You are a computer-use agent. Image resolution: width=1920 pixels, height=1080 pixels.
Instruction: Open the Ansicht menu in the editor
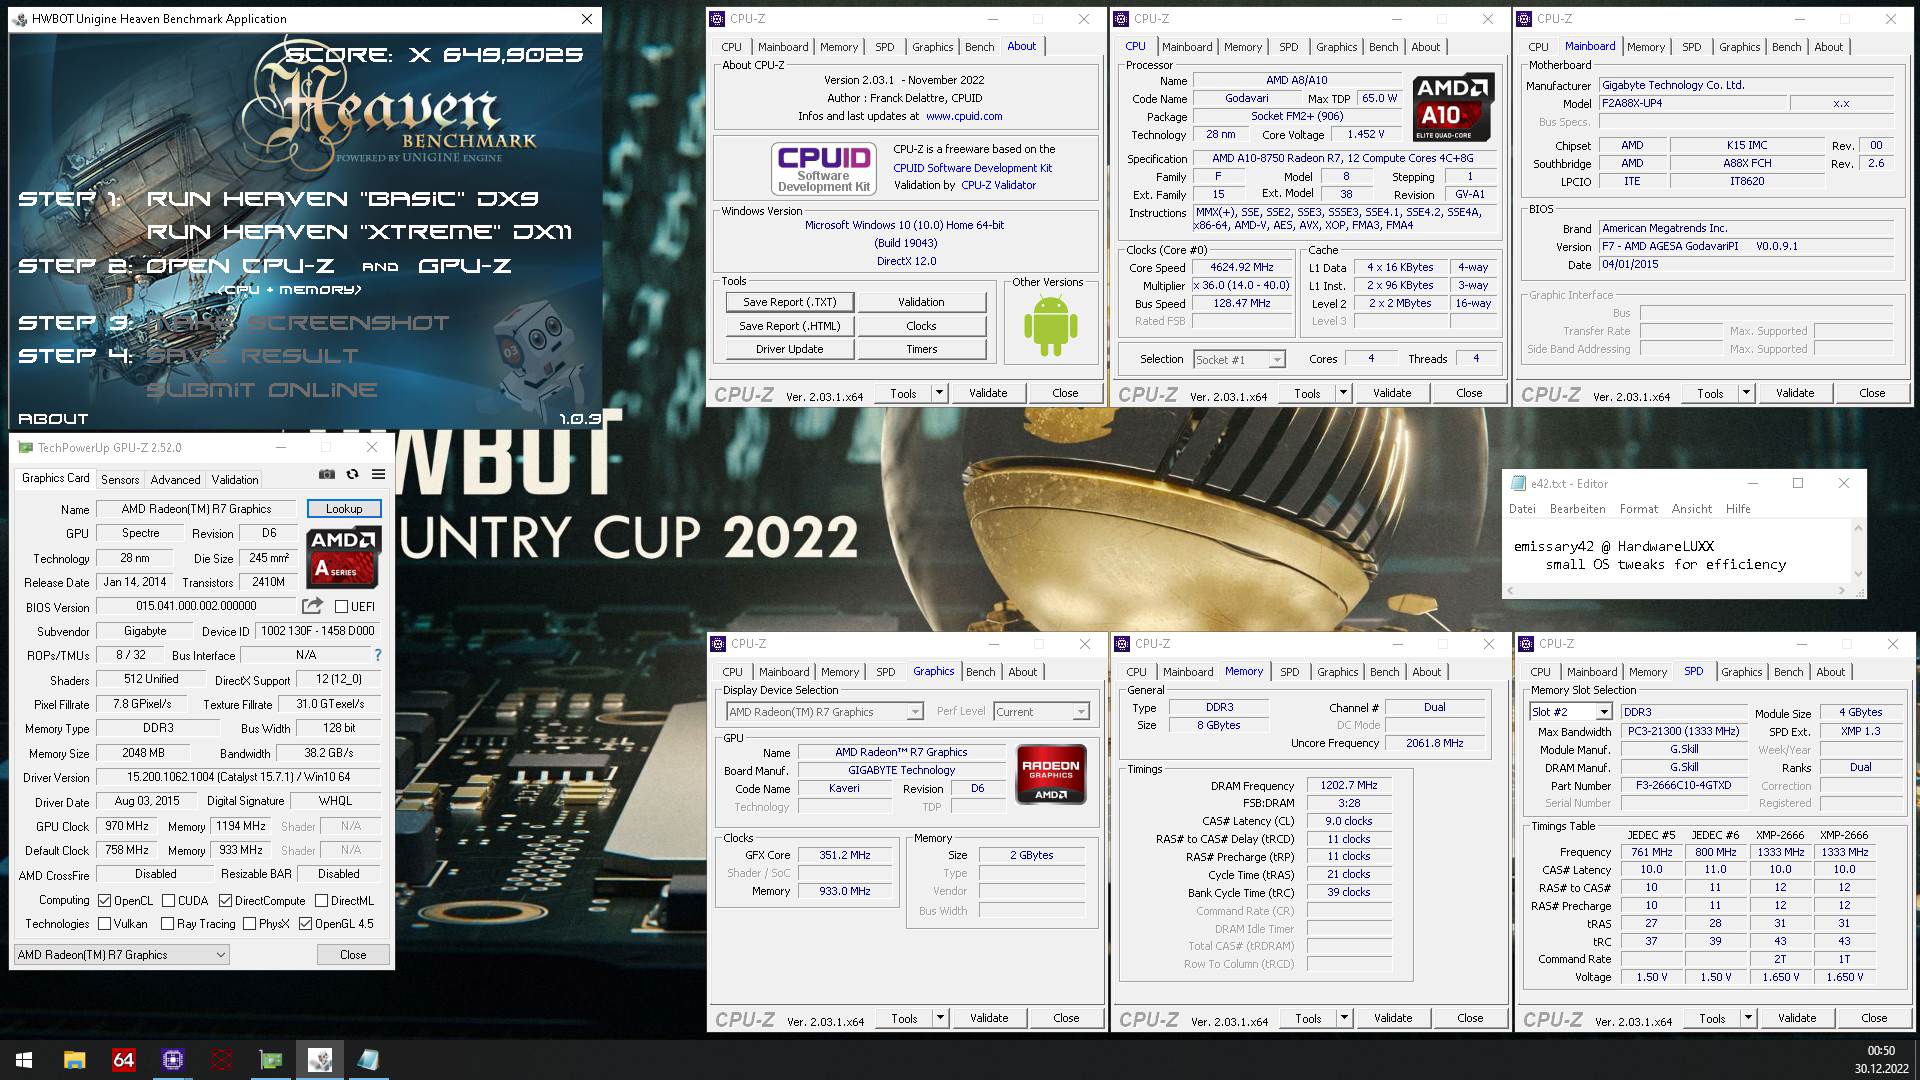pos(1691,509)
